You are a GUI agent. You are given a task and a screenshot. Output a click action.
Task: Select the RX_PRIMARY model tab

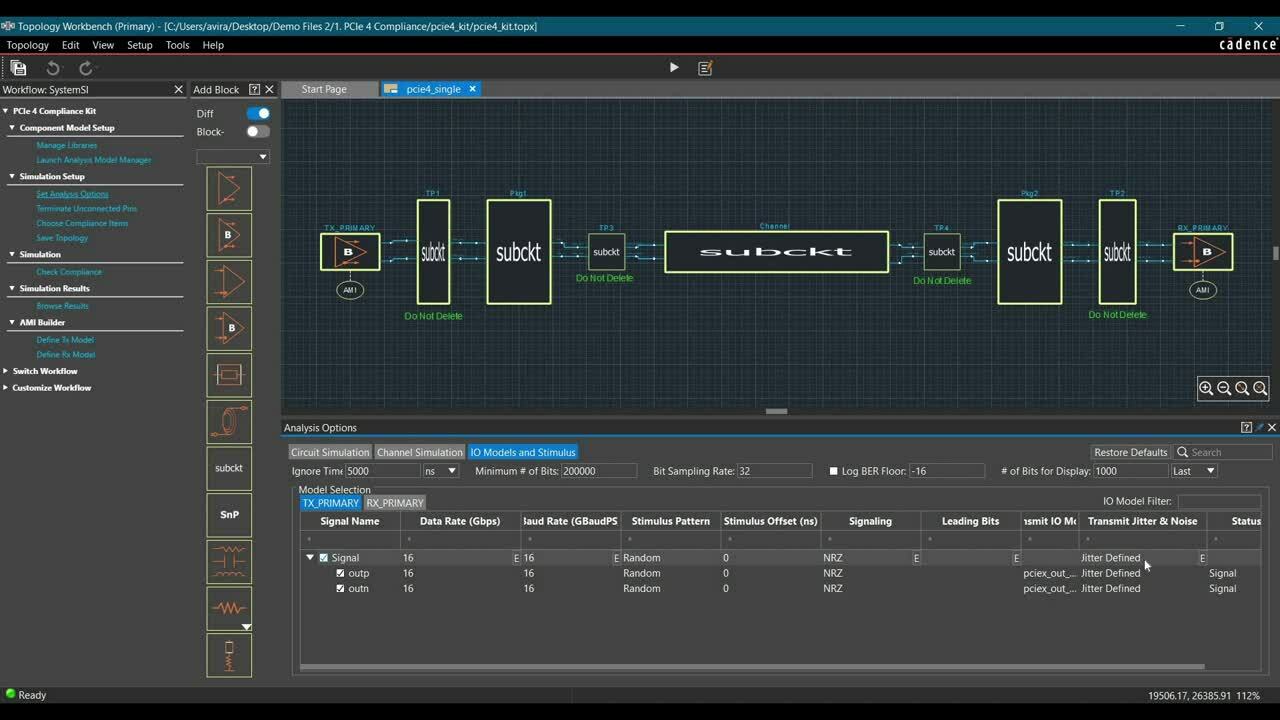click(x=395, y=503)
